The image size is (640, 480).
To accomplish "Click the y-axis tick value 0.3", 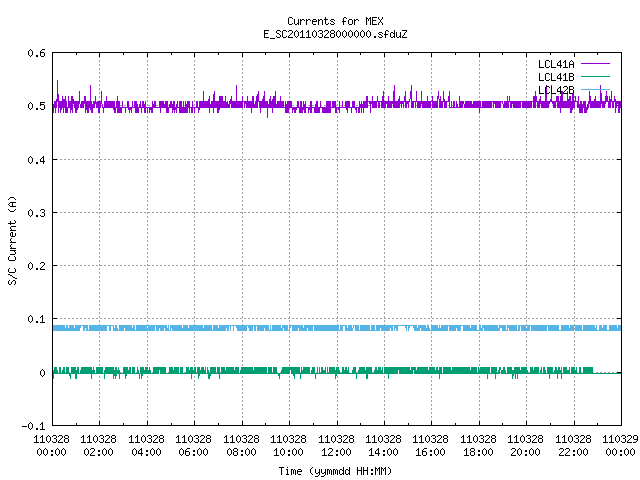I will click(x=36, y=213).
